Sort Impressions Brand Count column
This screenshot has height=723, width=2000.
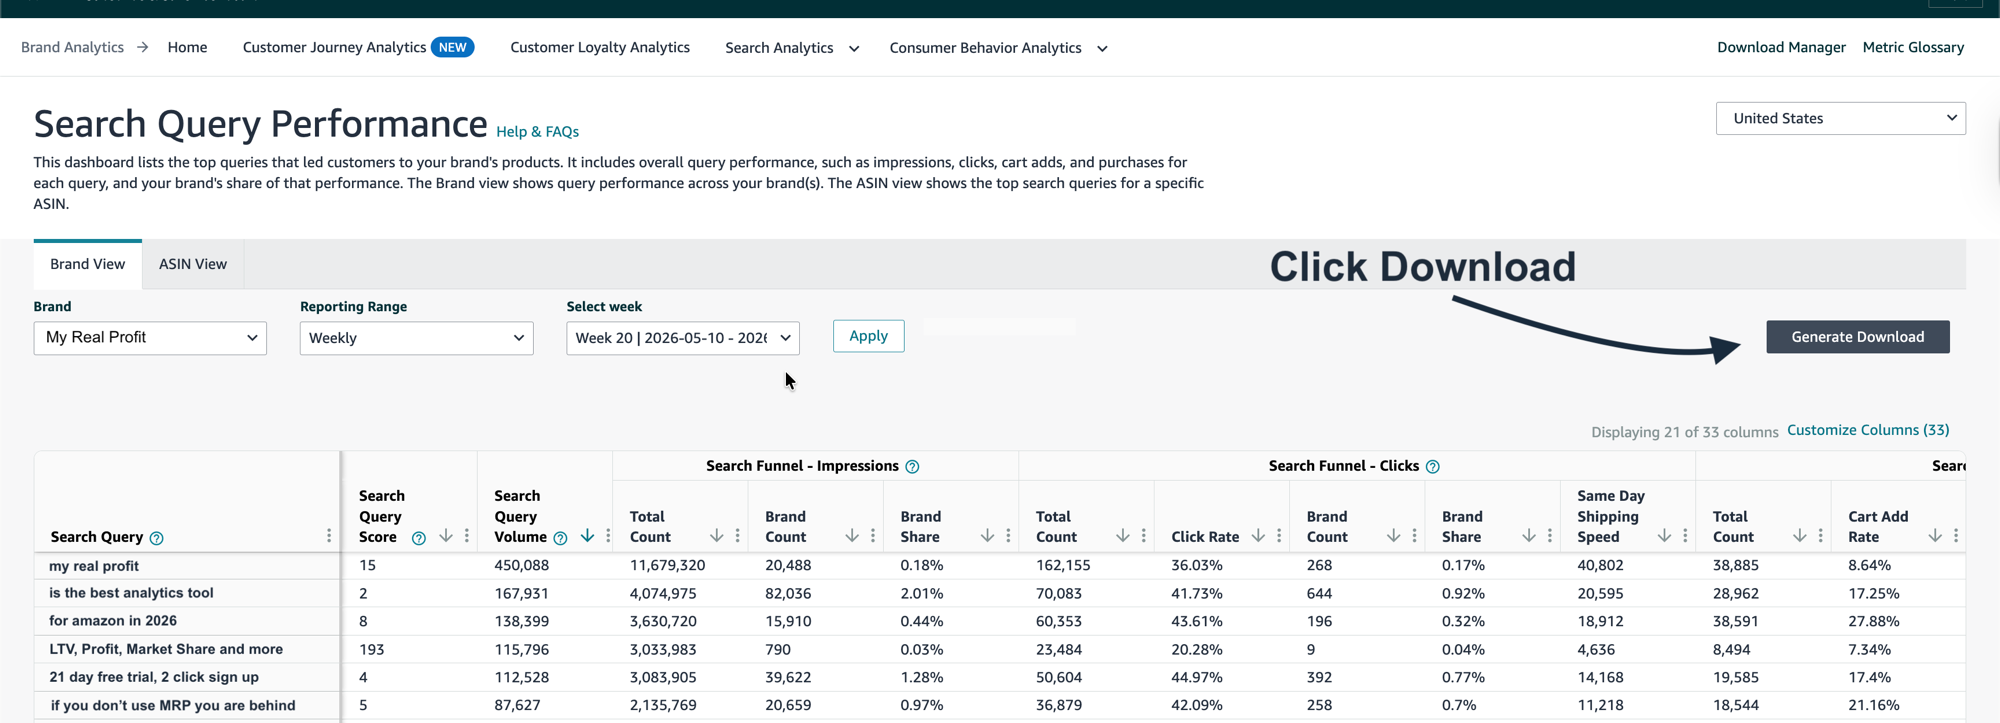pyautogui.click(x=852, y=536)
